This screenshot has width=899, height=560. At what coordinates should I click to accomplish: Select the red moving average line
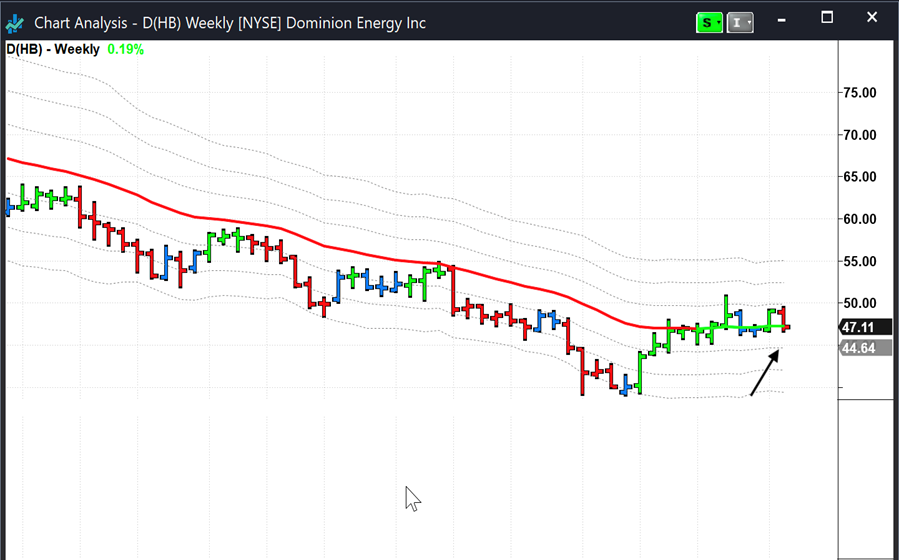pyautogui.click(x=300, y=234)
